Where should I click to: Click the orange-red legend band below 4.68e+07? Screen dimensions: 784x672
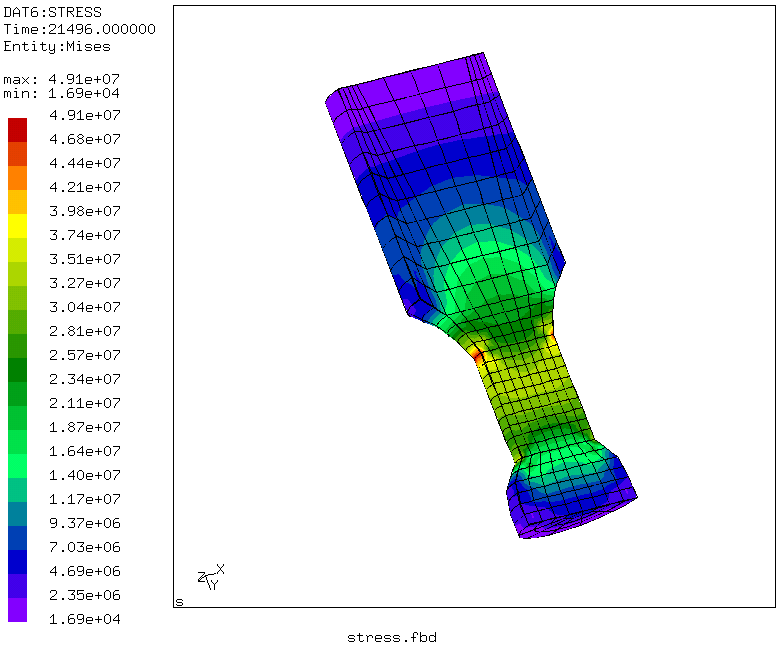coord(18,154)
